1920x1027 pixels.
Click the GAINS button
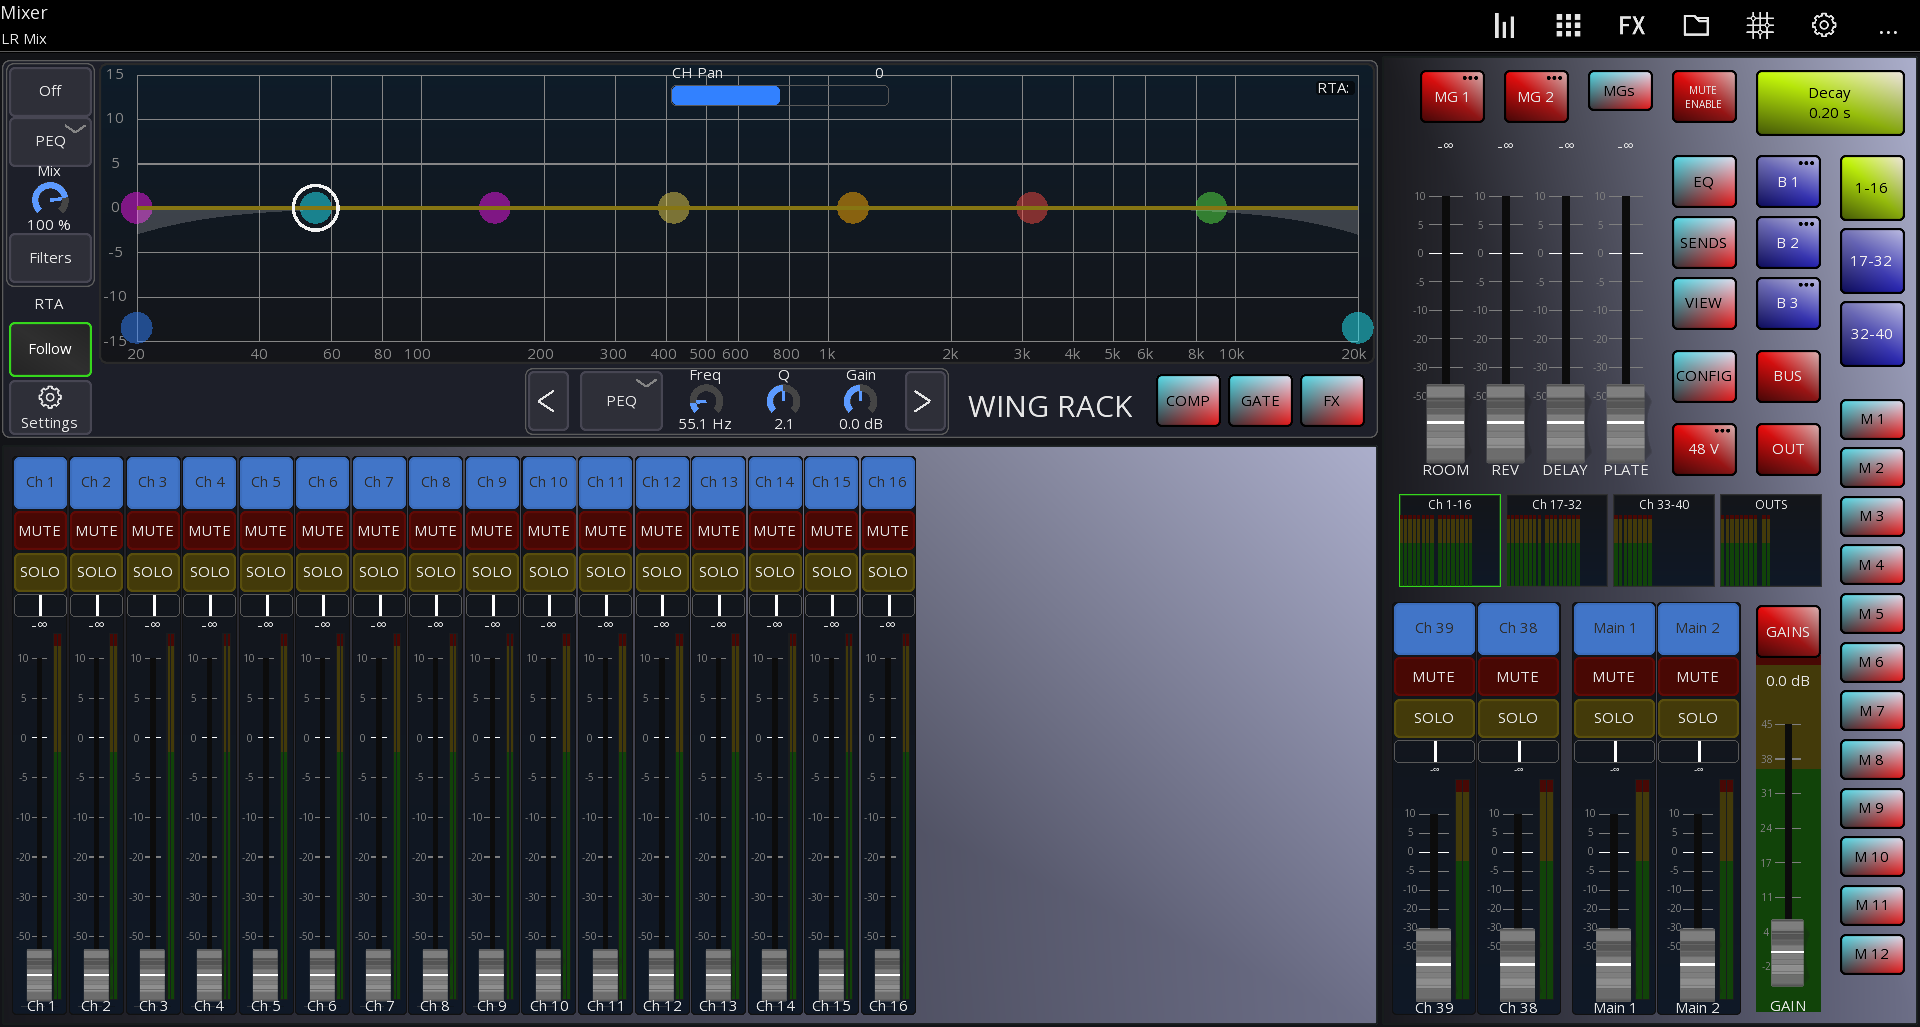pyautogui.click(x=1788, y=632)
